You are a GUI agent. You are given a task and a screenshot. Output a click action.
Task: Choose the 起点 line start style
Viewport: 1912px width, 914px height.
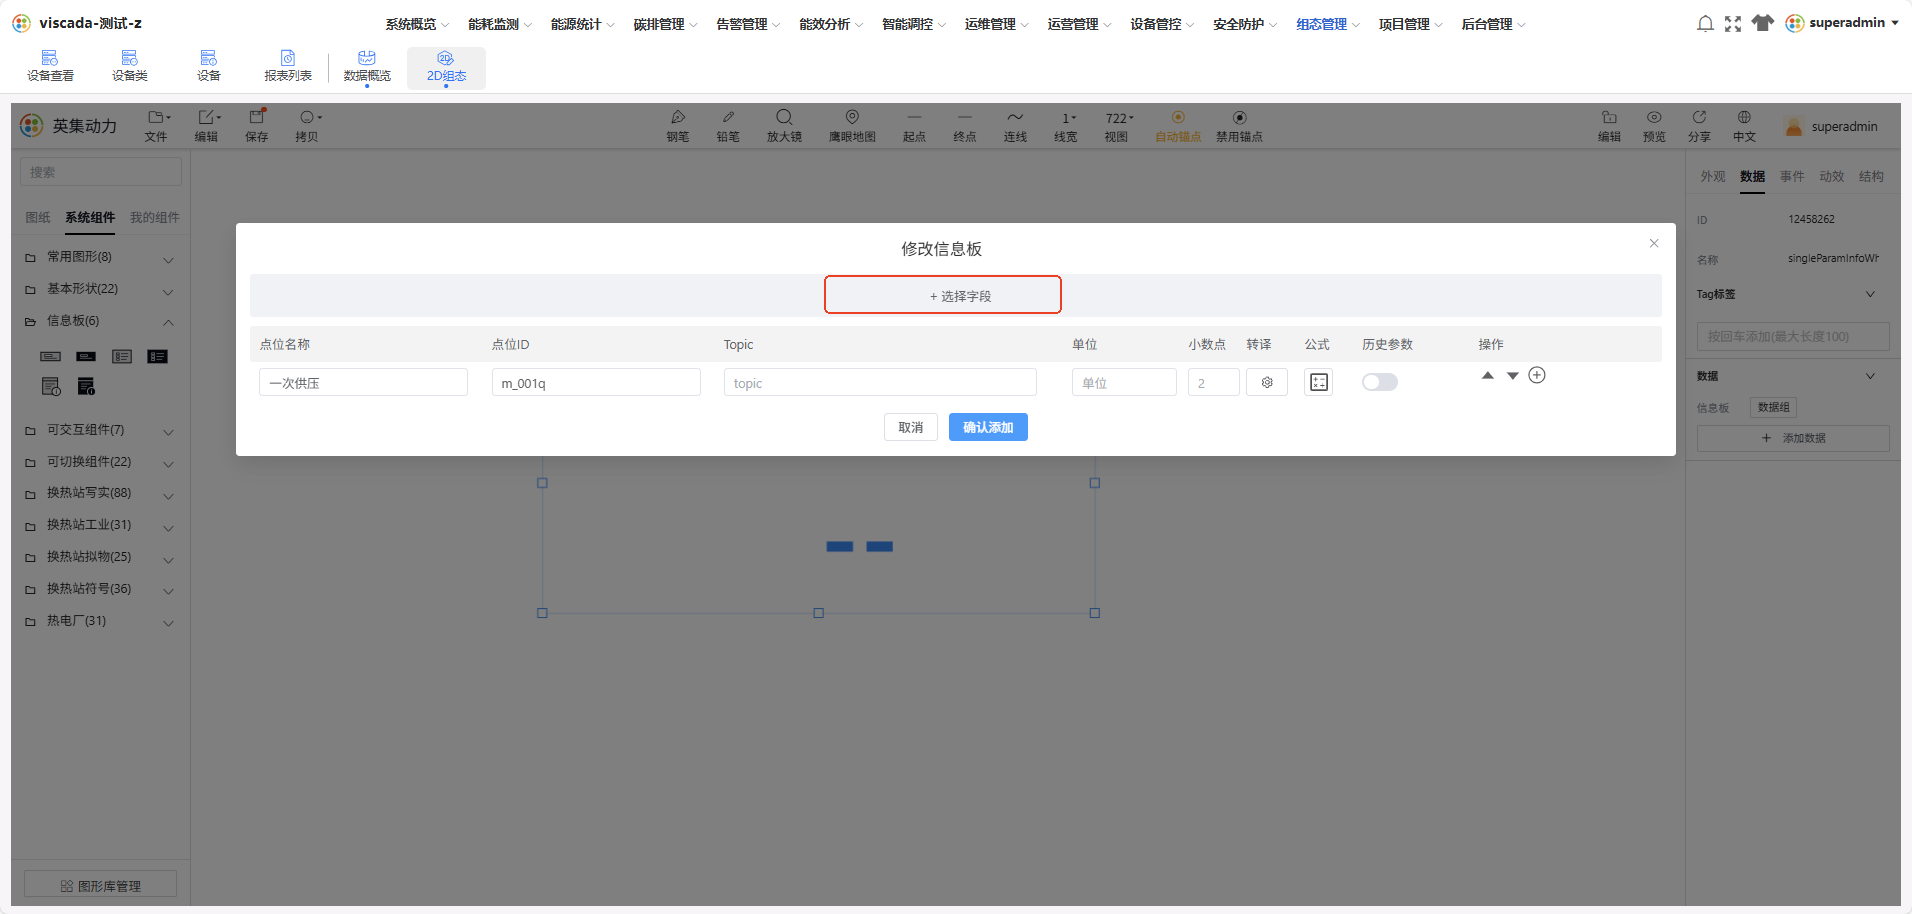(914, 126)
